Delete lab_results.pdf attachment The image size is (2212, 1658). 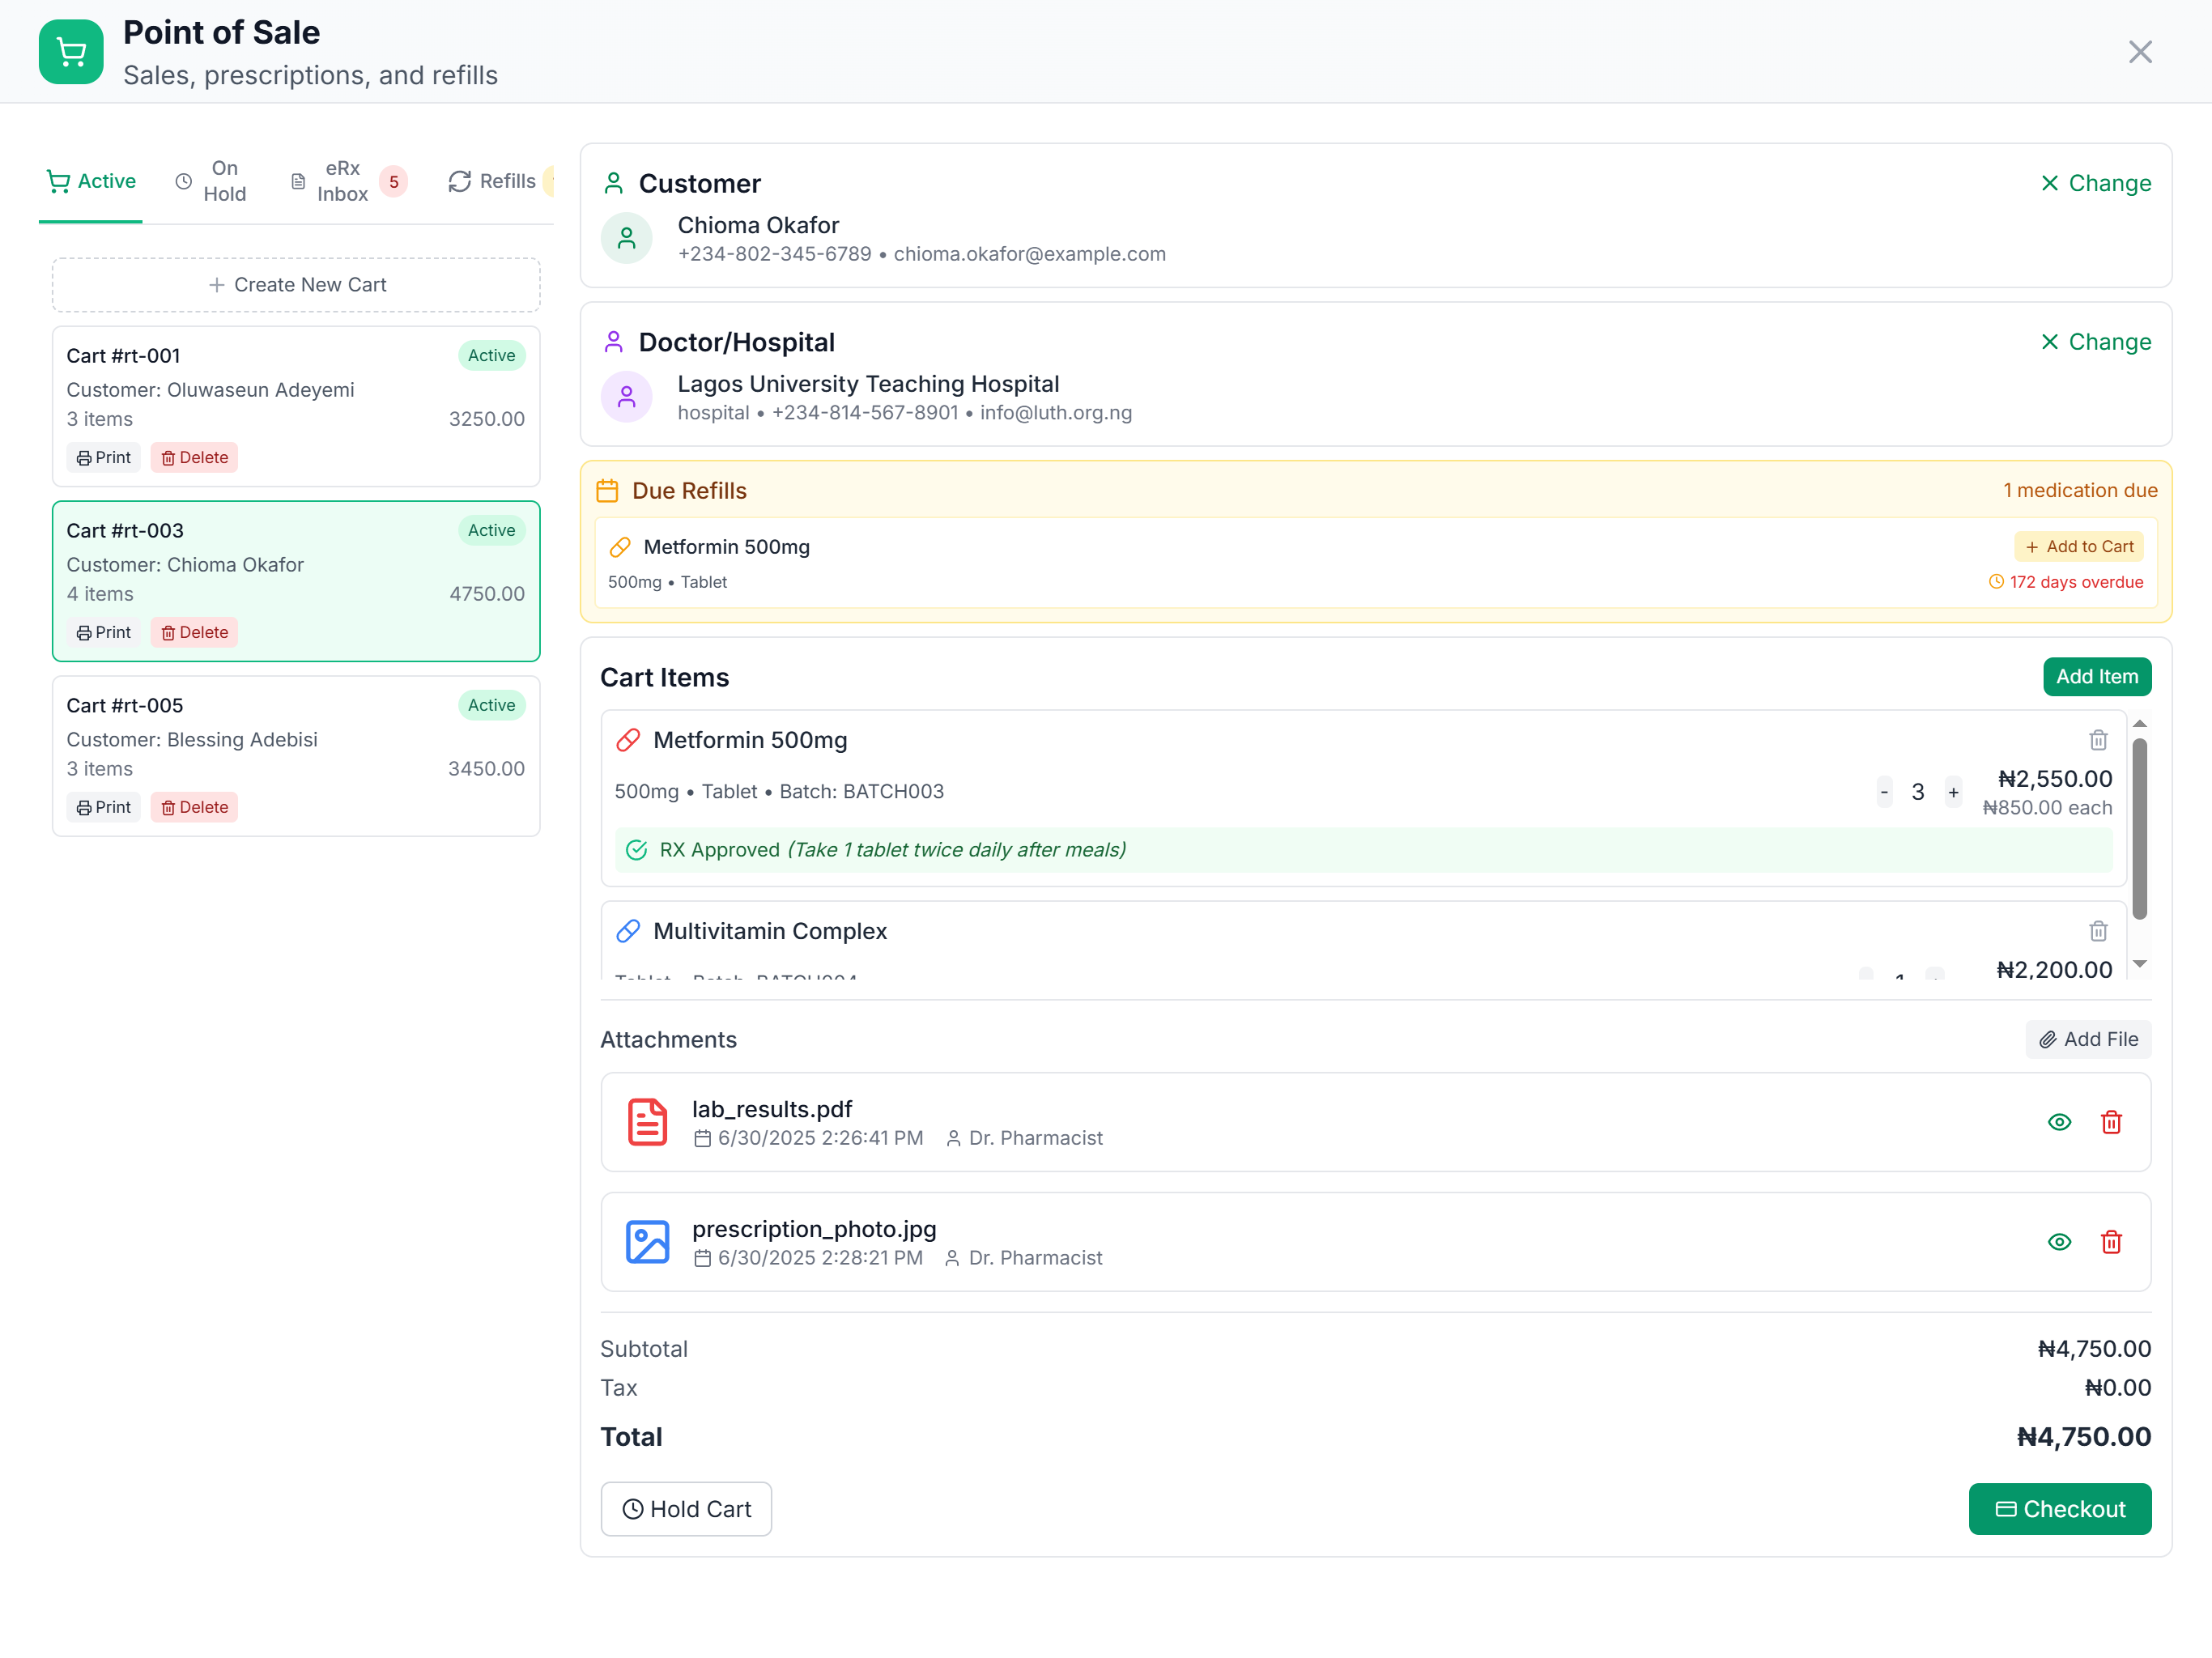pos(2111,1122)
